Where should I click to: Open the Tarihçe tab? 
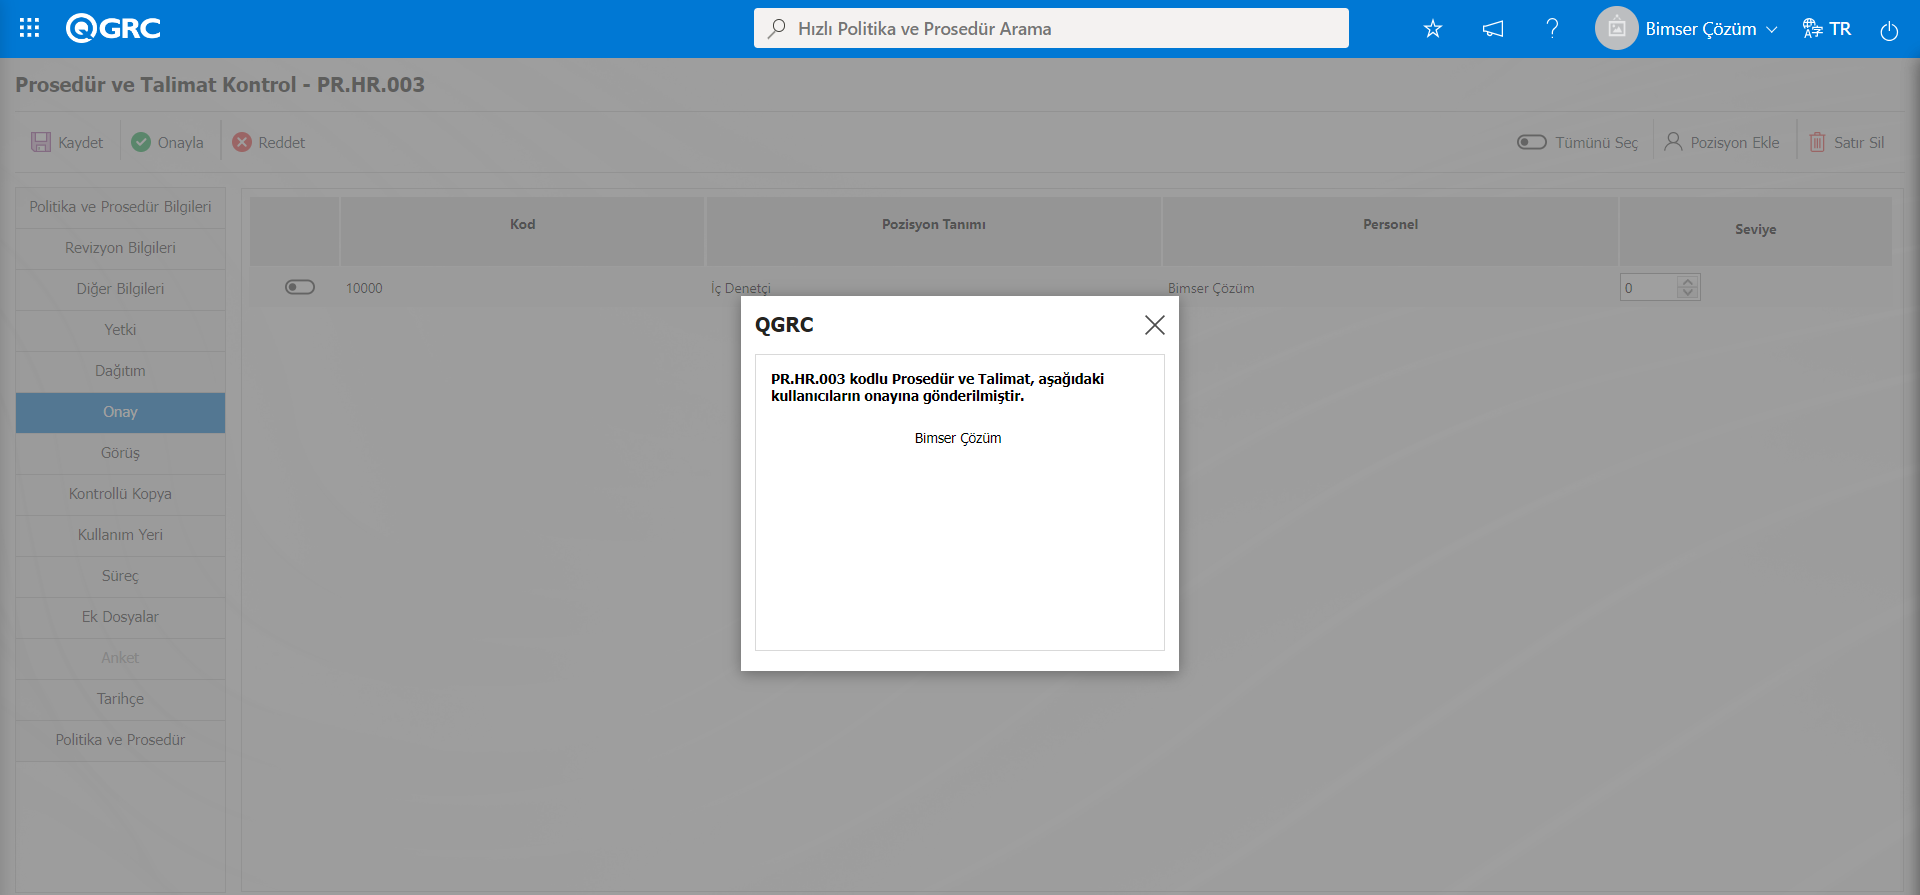click(120, 699)
